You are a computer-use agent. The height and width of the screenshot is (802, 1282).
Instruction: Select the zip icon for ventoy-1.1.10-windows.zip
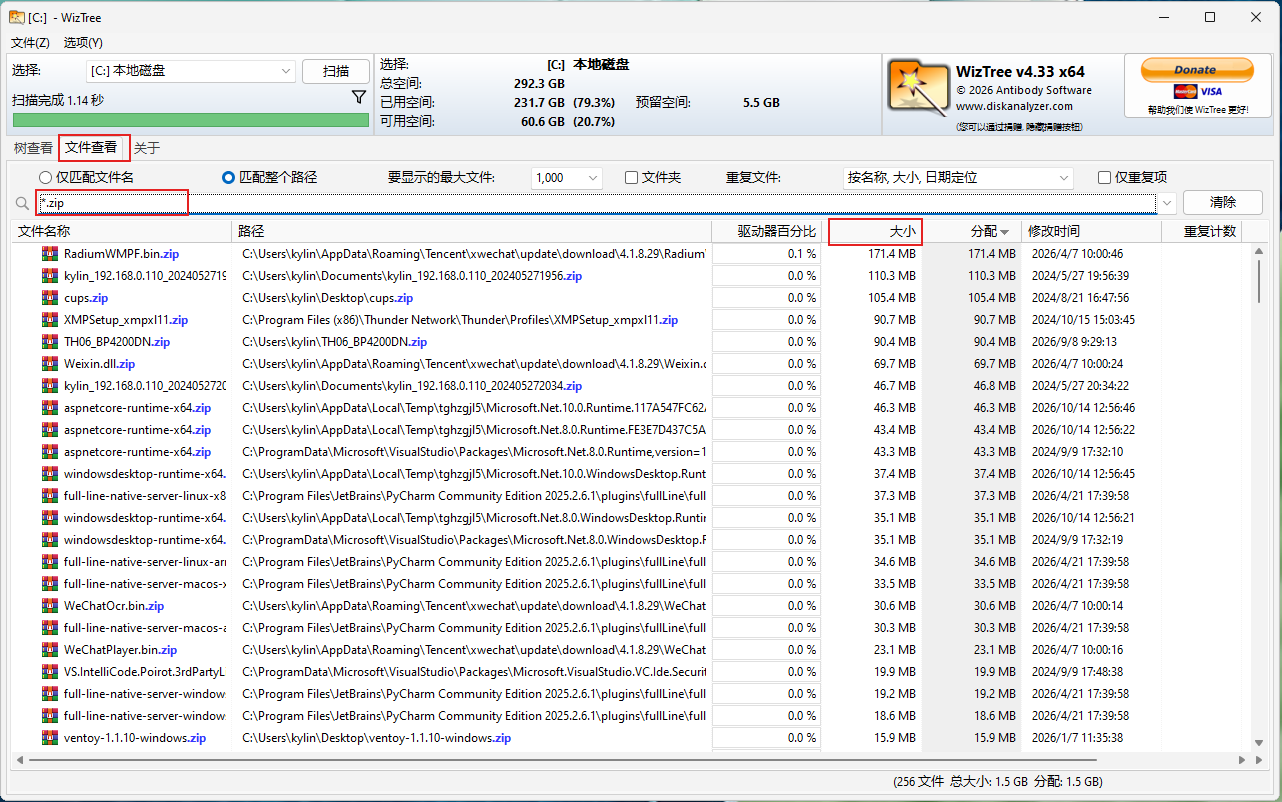[50, 738]
